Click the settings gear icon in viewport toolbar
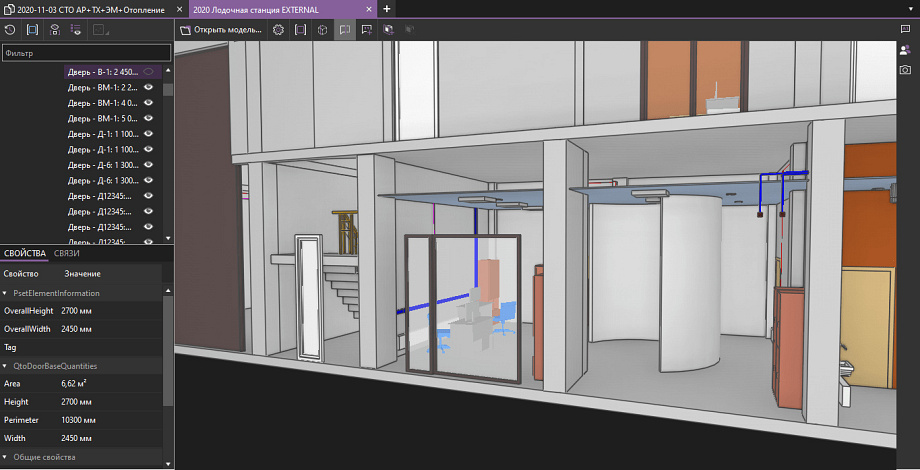This screenshot has height=470, width=920. [278, 30]
